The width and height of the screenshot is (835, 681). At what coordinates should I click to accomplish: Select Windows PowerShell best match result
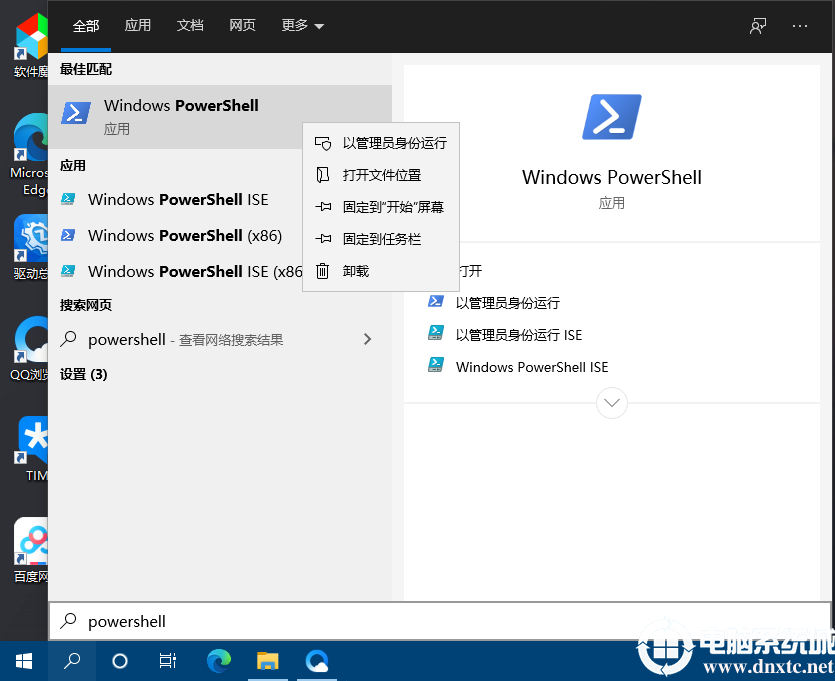(x=220, y=117)
